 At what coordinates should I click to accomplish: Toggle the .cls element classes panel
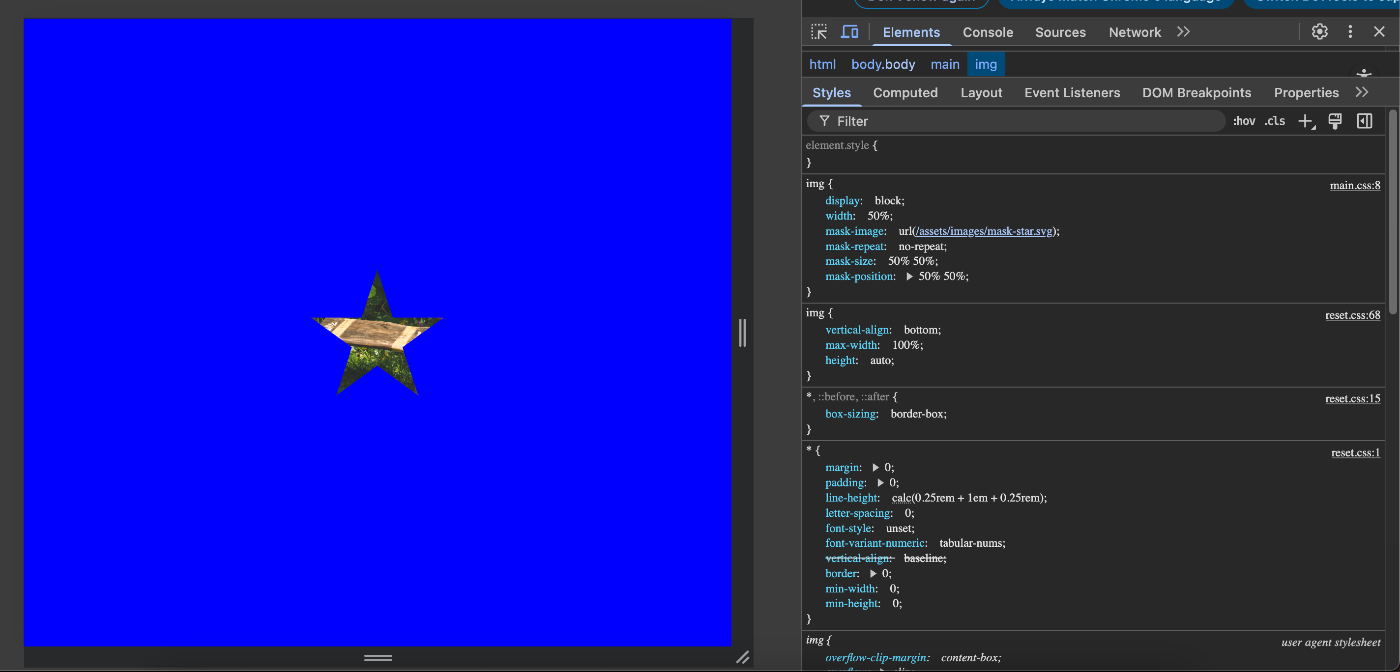1275,121
